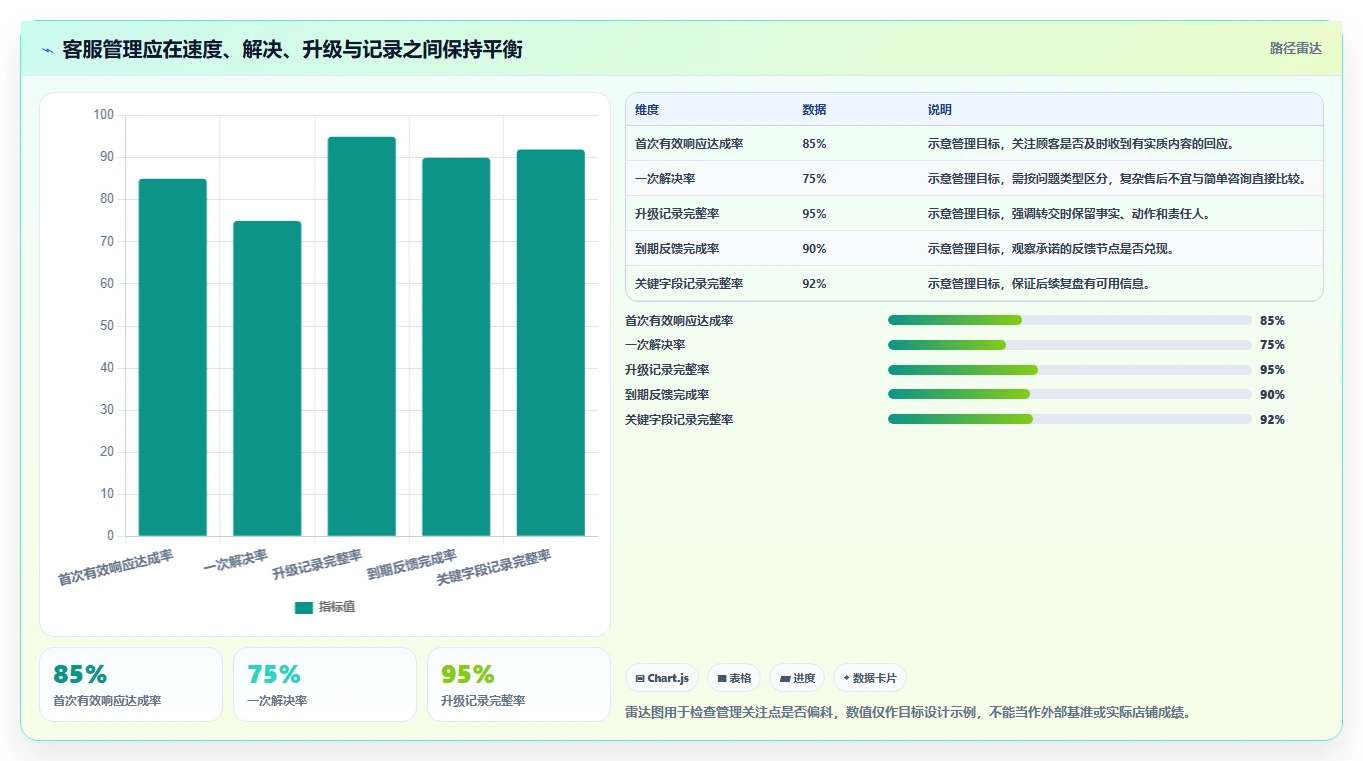The width and height of the screenshot is (1363, 761).
Task: Open the 85% 首次有效响应达成率 data card
Action: (131, 684)
